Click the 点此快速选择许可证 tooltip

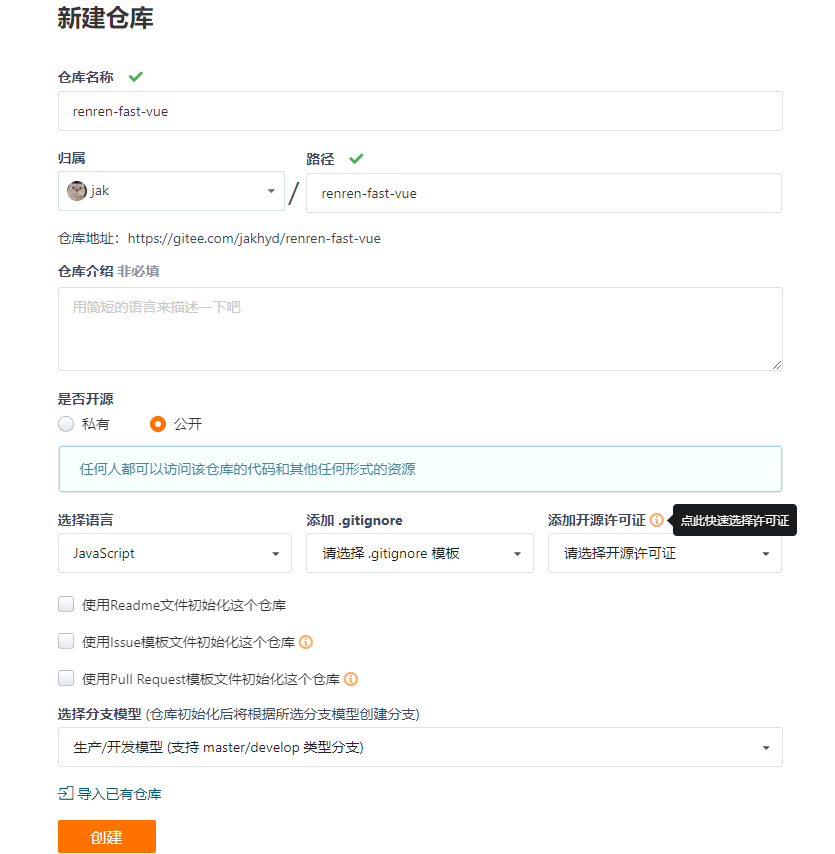point(735,520)
